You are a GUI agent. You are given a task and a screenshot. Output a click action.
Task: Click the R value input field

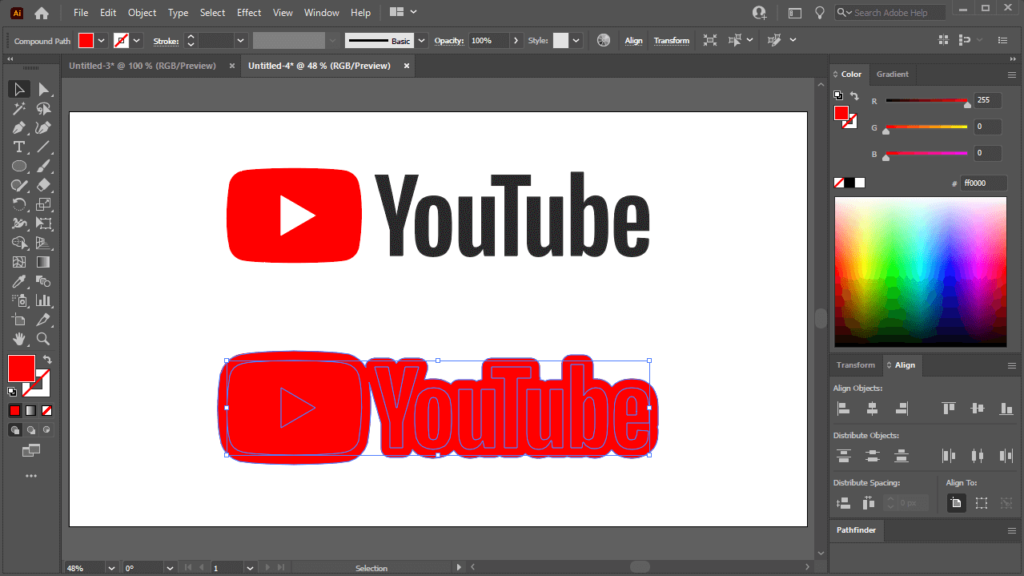click(987, 100)
